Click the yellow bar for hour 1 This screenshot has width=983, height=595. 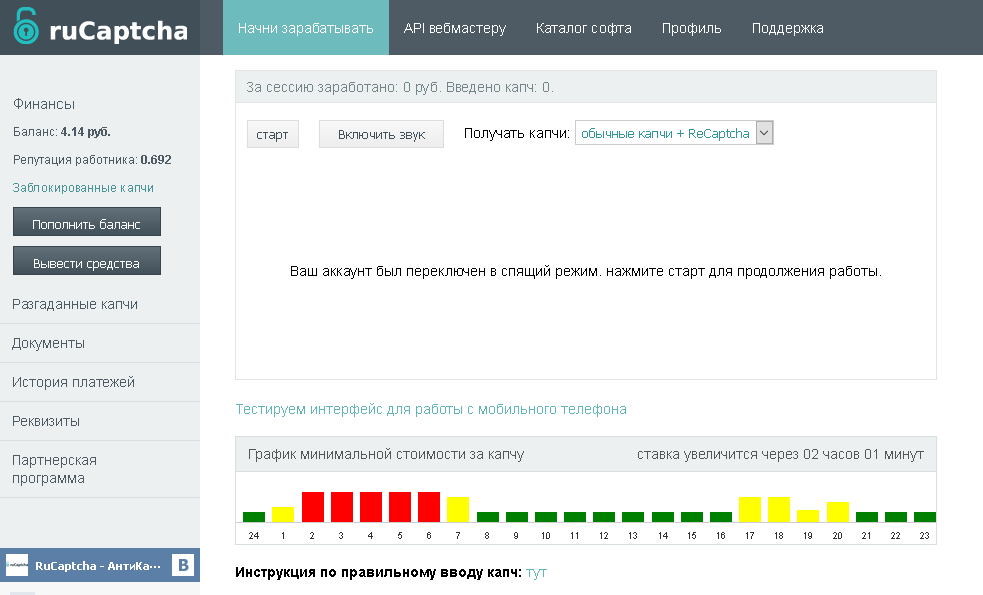[283, 514]
